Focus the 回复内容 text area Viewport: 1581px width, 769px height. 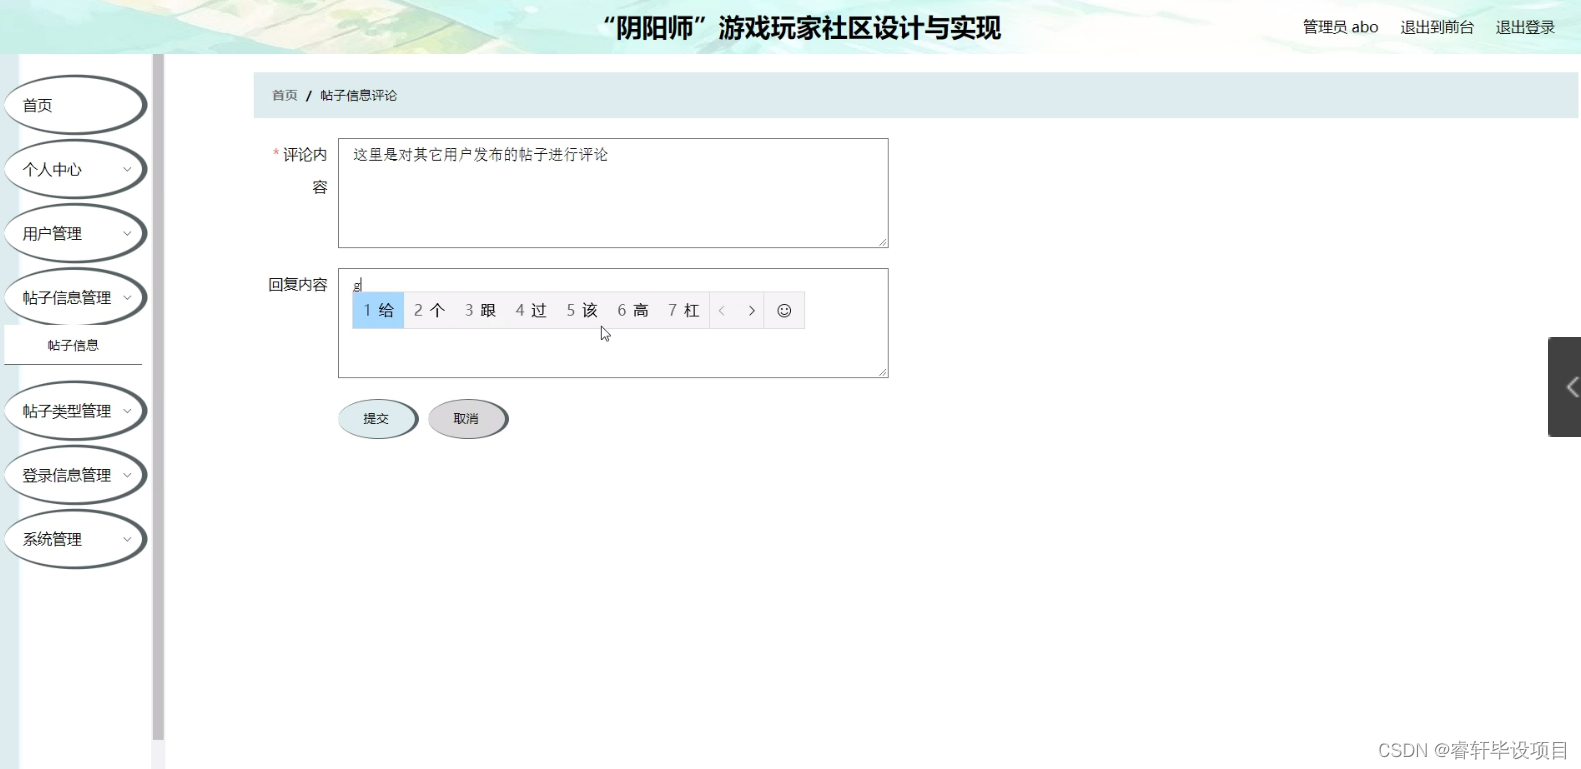613,323
